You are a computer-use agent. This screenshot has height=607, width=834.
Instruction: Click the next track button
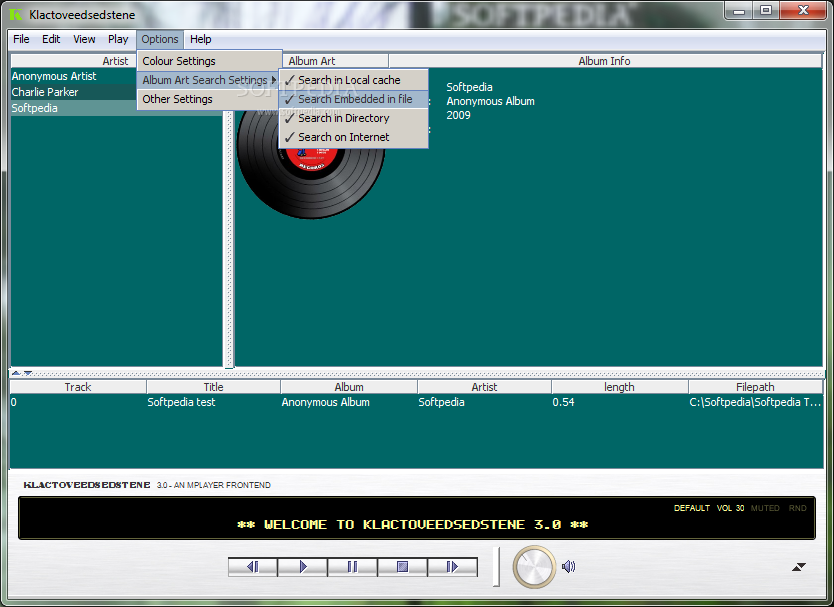(x=452, y=567)
